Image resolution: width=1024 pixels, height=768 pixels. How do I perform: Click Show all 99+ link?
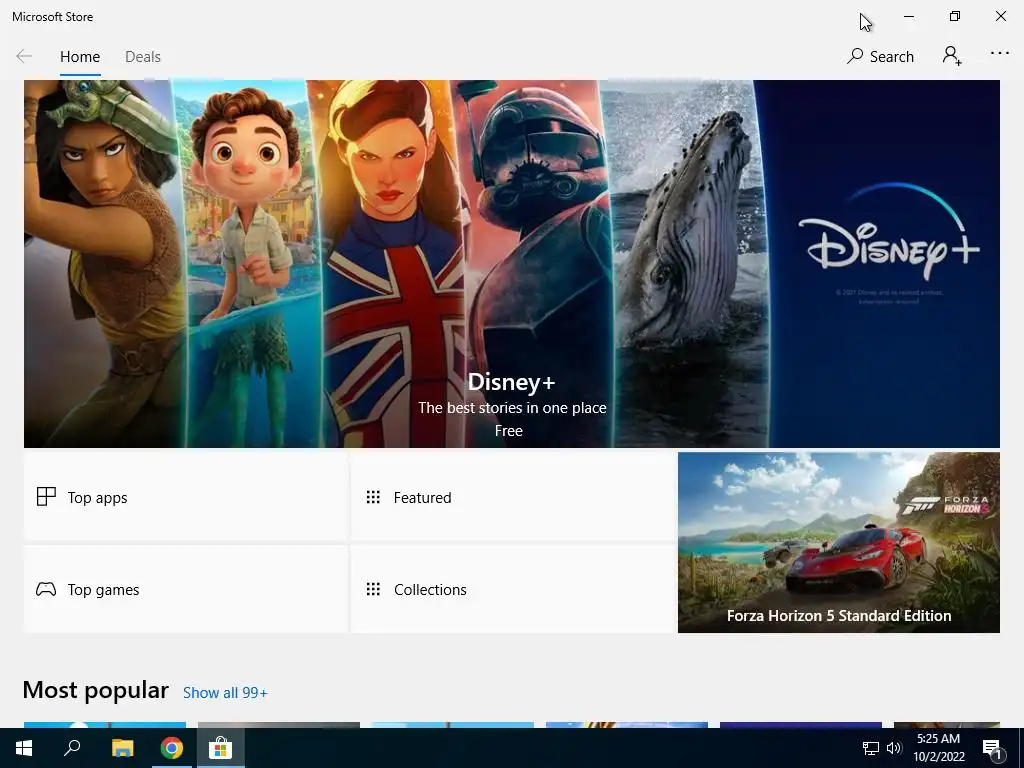(x=225, y=693)
